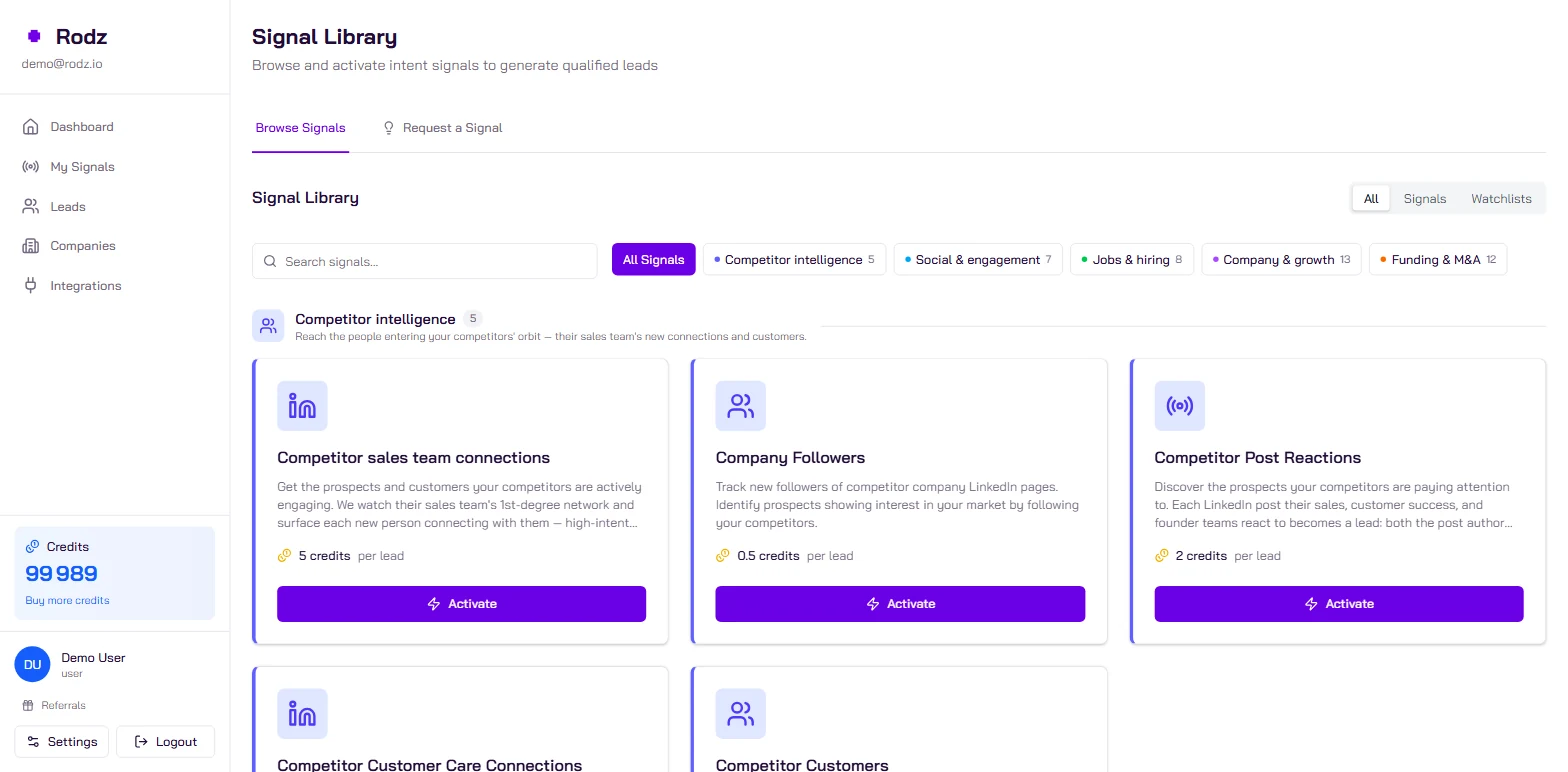1568x772 pixels.
Task: Click the Referrals gift icon
Action: click(x=29, y=706)
